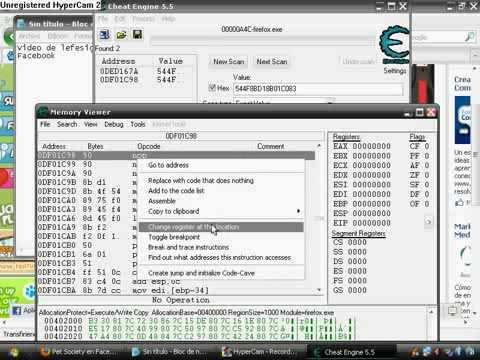Open the process list computer icon

pos(105,35)
